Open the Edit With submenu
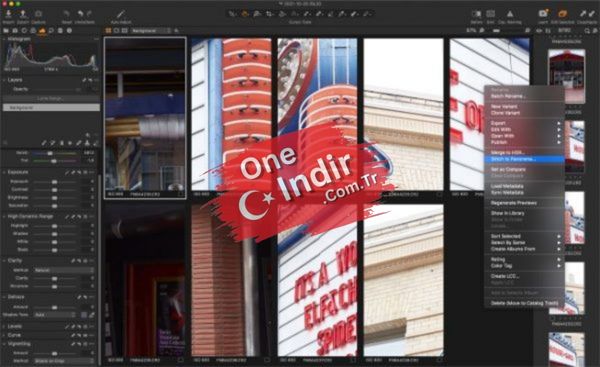This screenshot has width=600, height=367. pyautogui.click(x=524, y=130)
